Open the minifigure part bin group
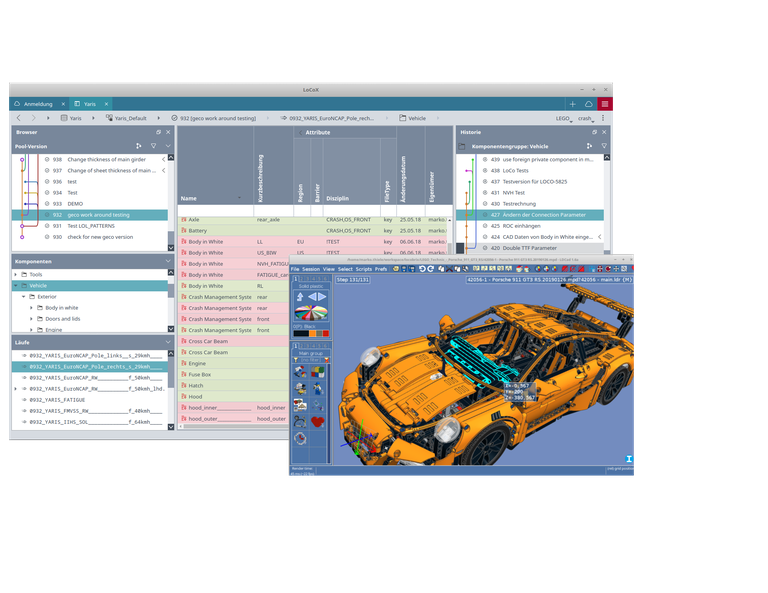Image resolution: width=768 pixels, height=593 pixels. pyautogui.click(x=318, y=389)
